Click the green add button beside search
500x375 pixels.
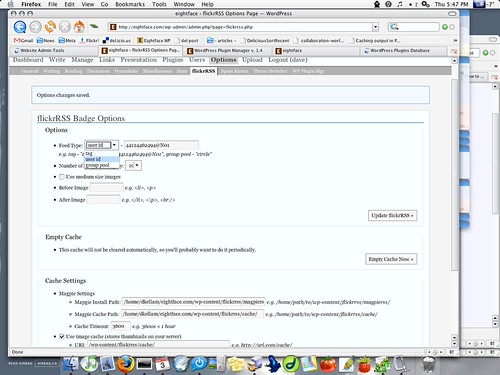pos(445,27)
